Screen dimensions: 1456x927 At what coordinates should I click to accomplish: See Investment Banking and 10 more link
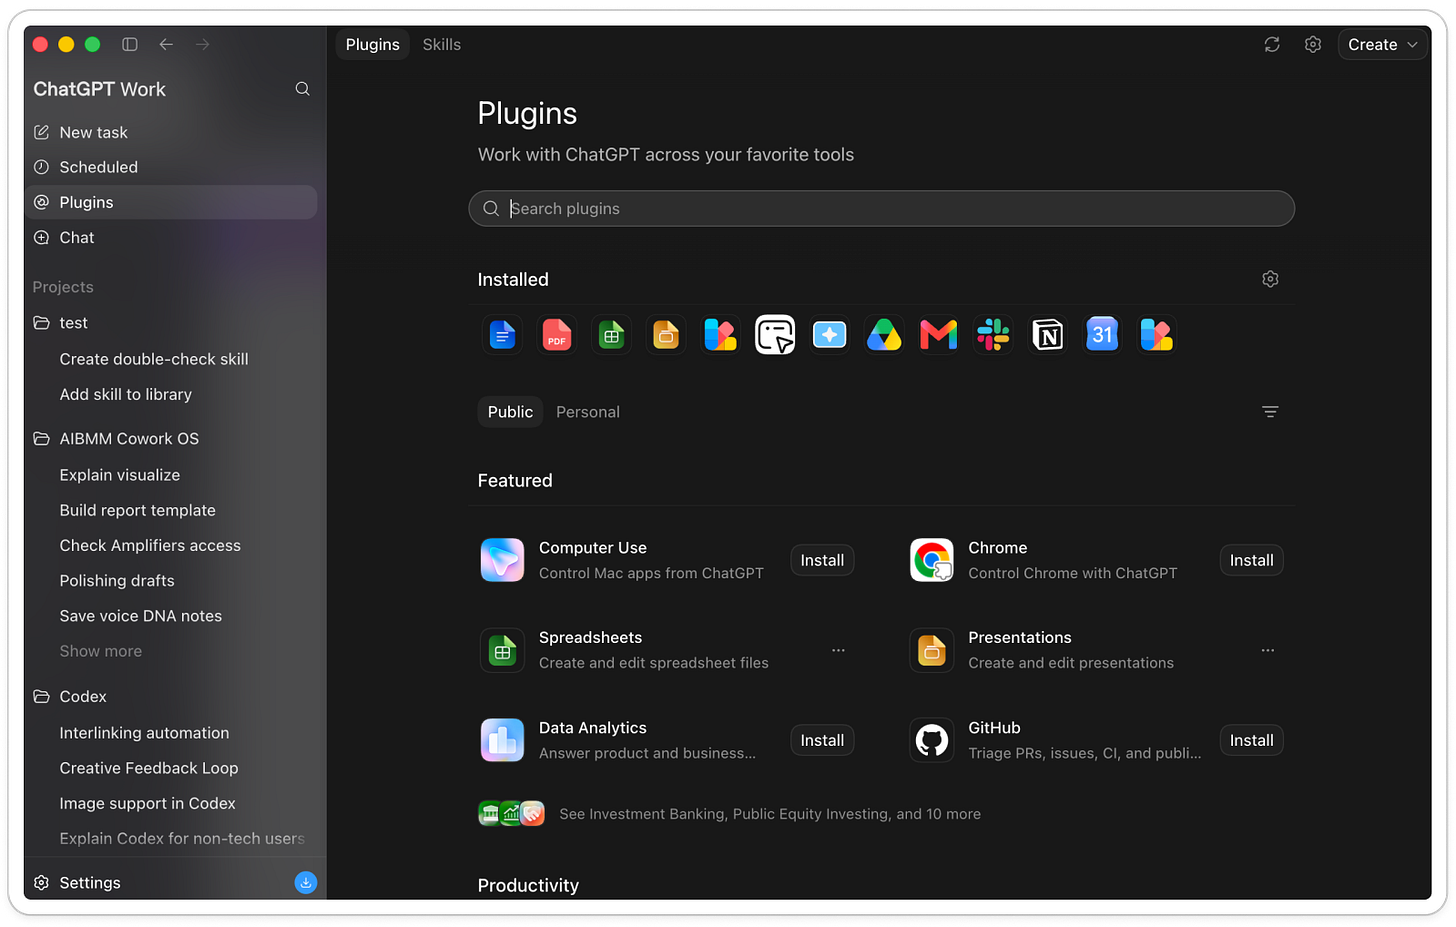coord(770,814)
